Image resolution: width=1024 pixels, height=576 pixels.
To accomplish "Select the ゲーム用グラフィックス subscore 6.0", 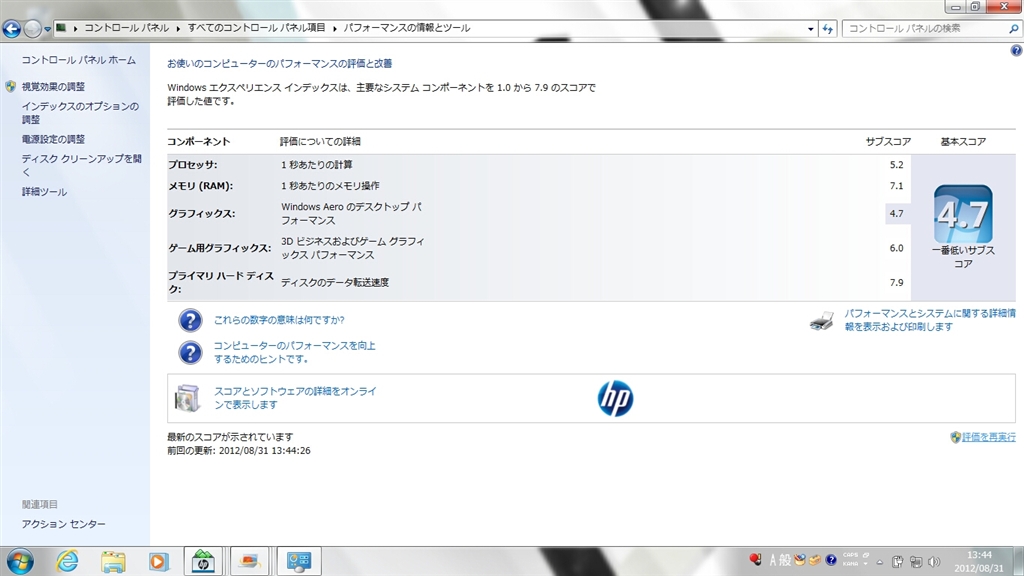I will [x=896, y=248].
